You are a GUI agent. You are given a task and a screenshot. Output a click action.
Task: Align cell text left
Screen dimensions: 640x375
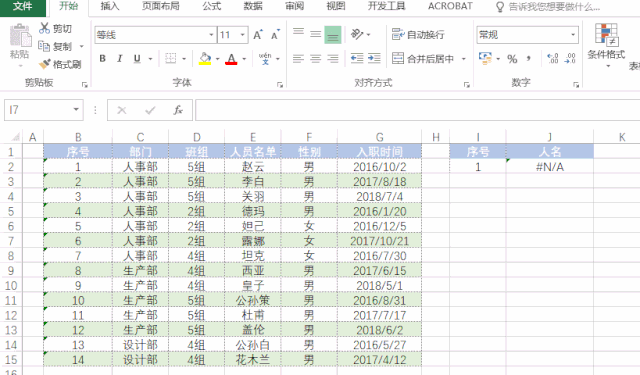(298, 59)
